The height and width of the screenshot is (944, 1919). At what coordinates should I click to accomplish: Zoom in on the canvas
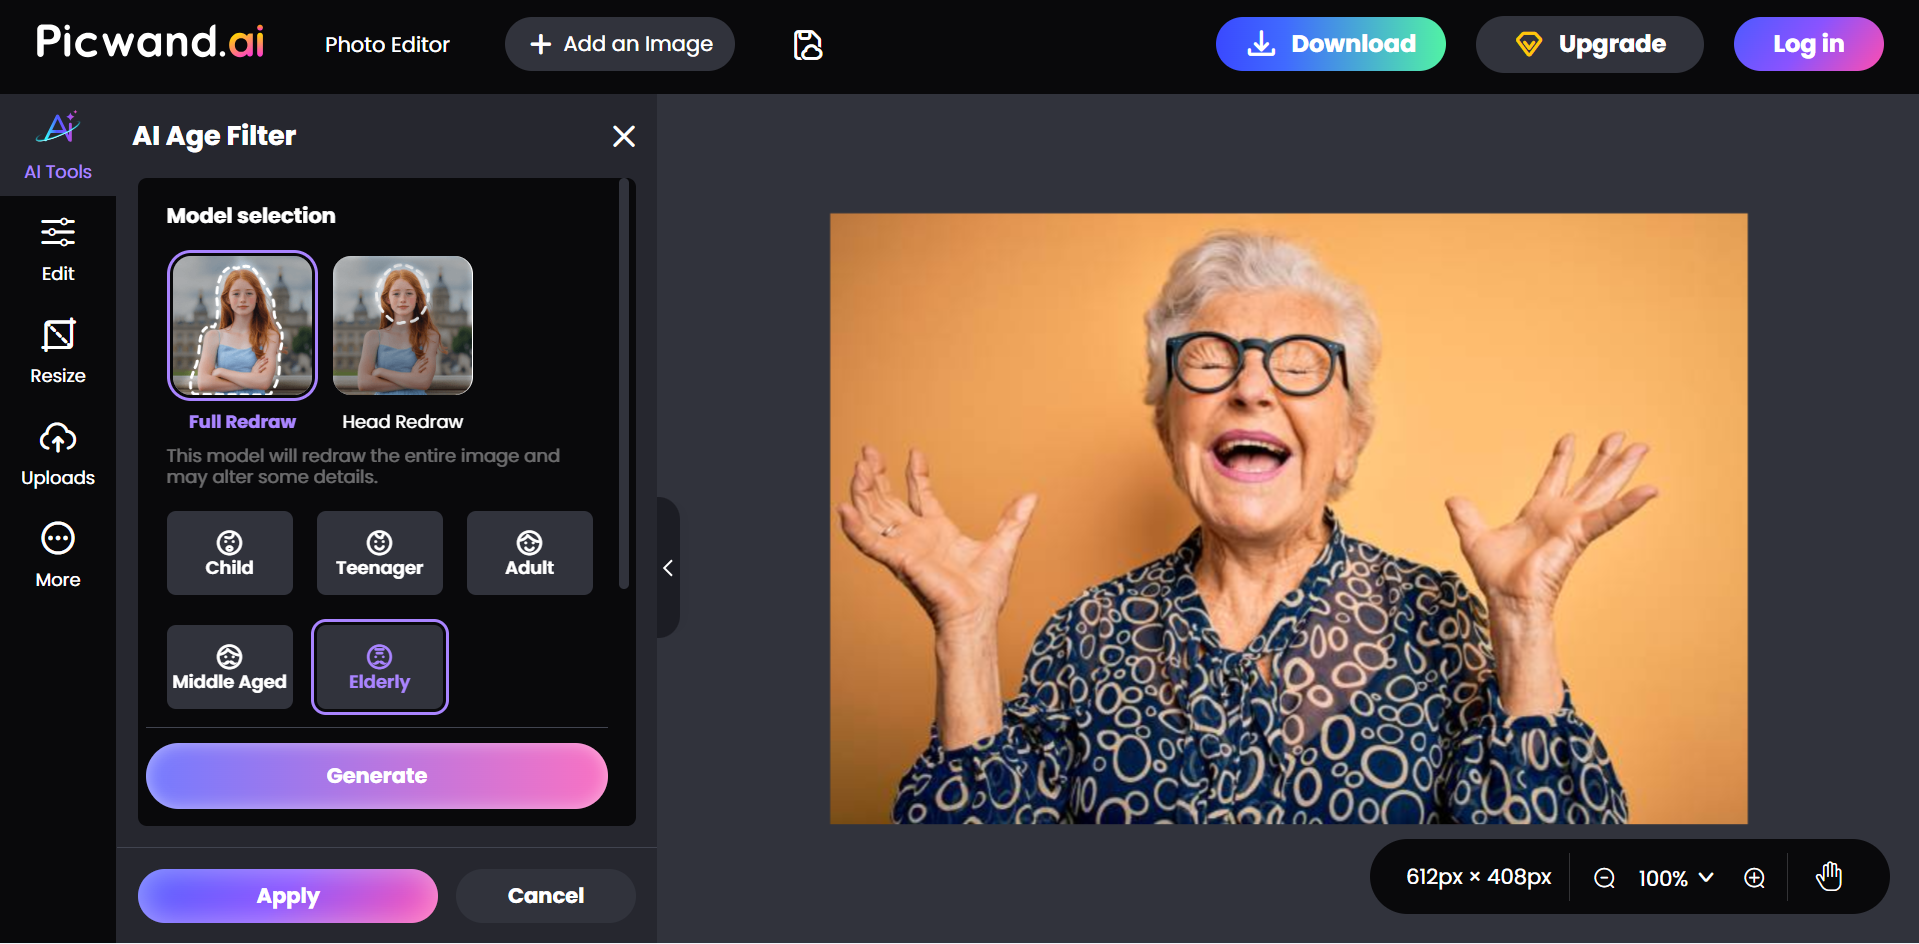click(1755, 877)
